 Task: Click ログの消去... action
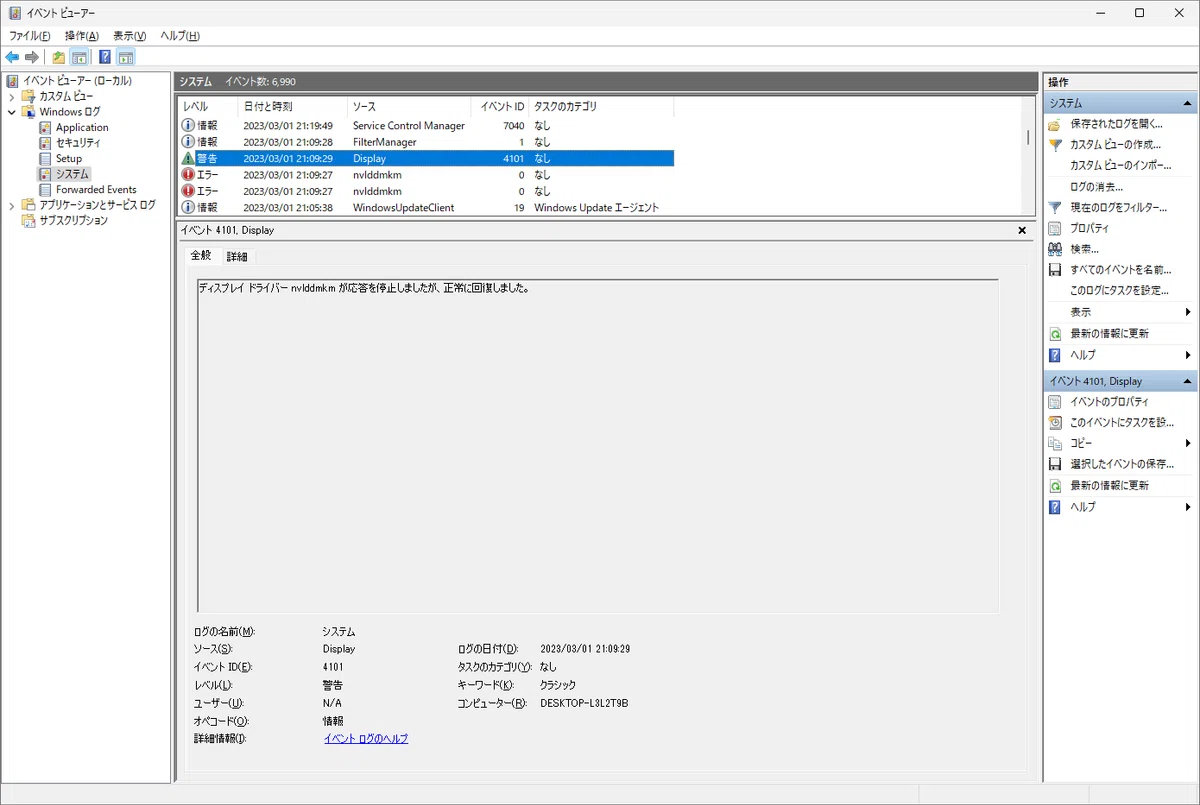[x=1096, y=187]
